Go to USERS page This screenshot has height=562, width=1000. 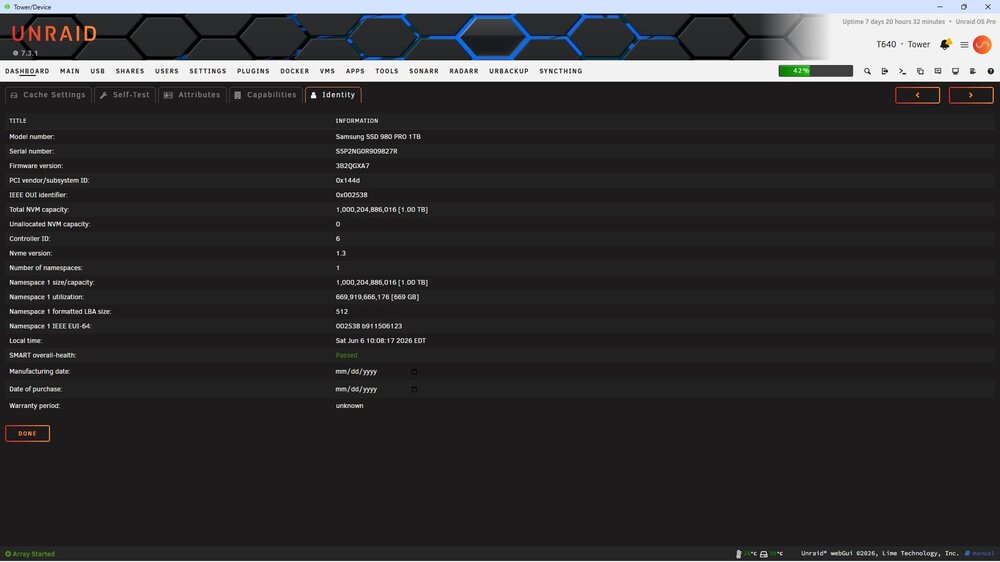click(167, 71)
